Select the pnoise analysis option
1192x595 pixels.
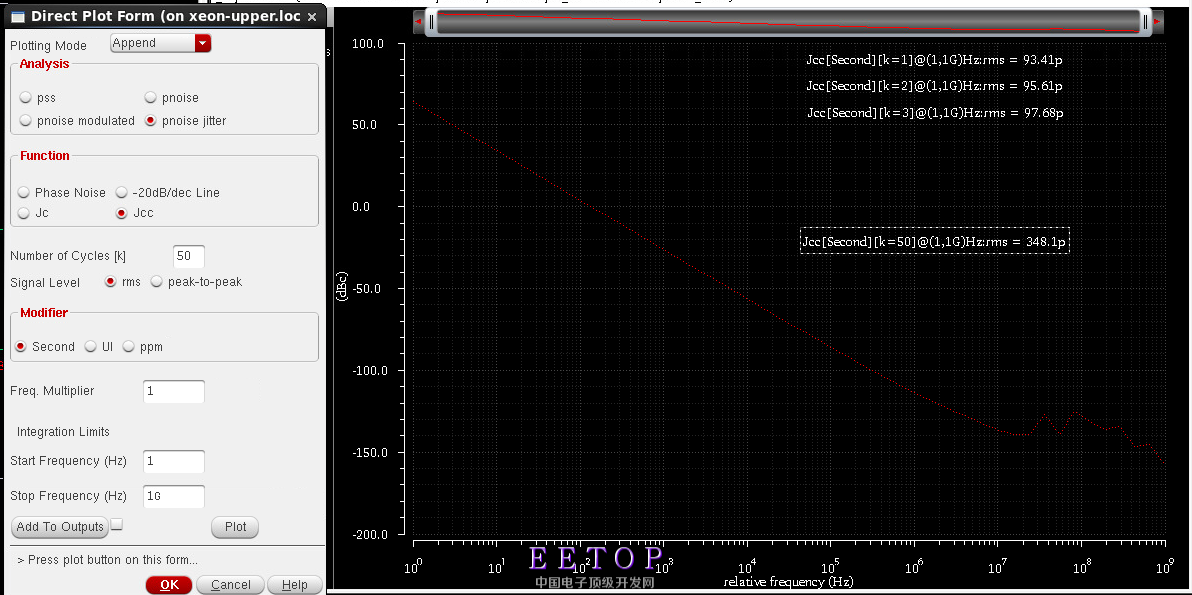coord(151,98)
